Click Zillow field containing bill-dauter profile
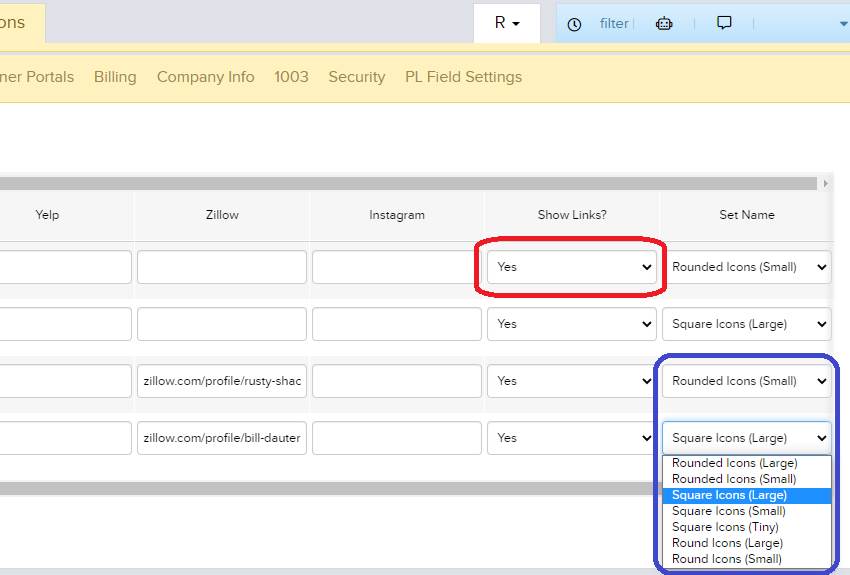850x575 pixels. point(222,438)
